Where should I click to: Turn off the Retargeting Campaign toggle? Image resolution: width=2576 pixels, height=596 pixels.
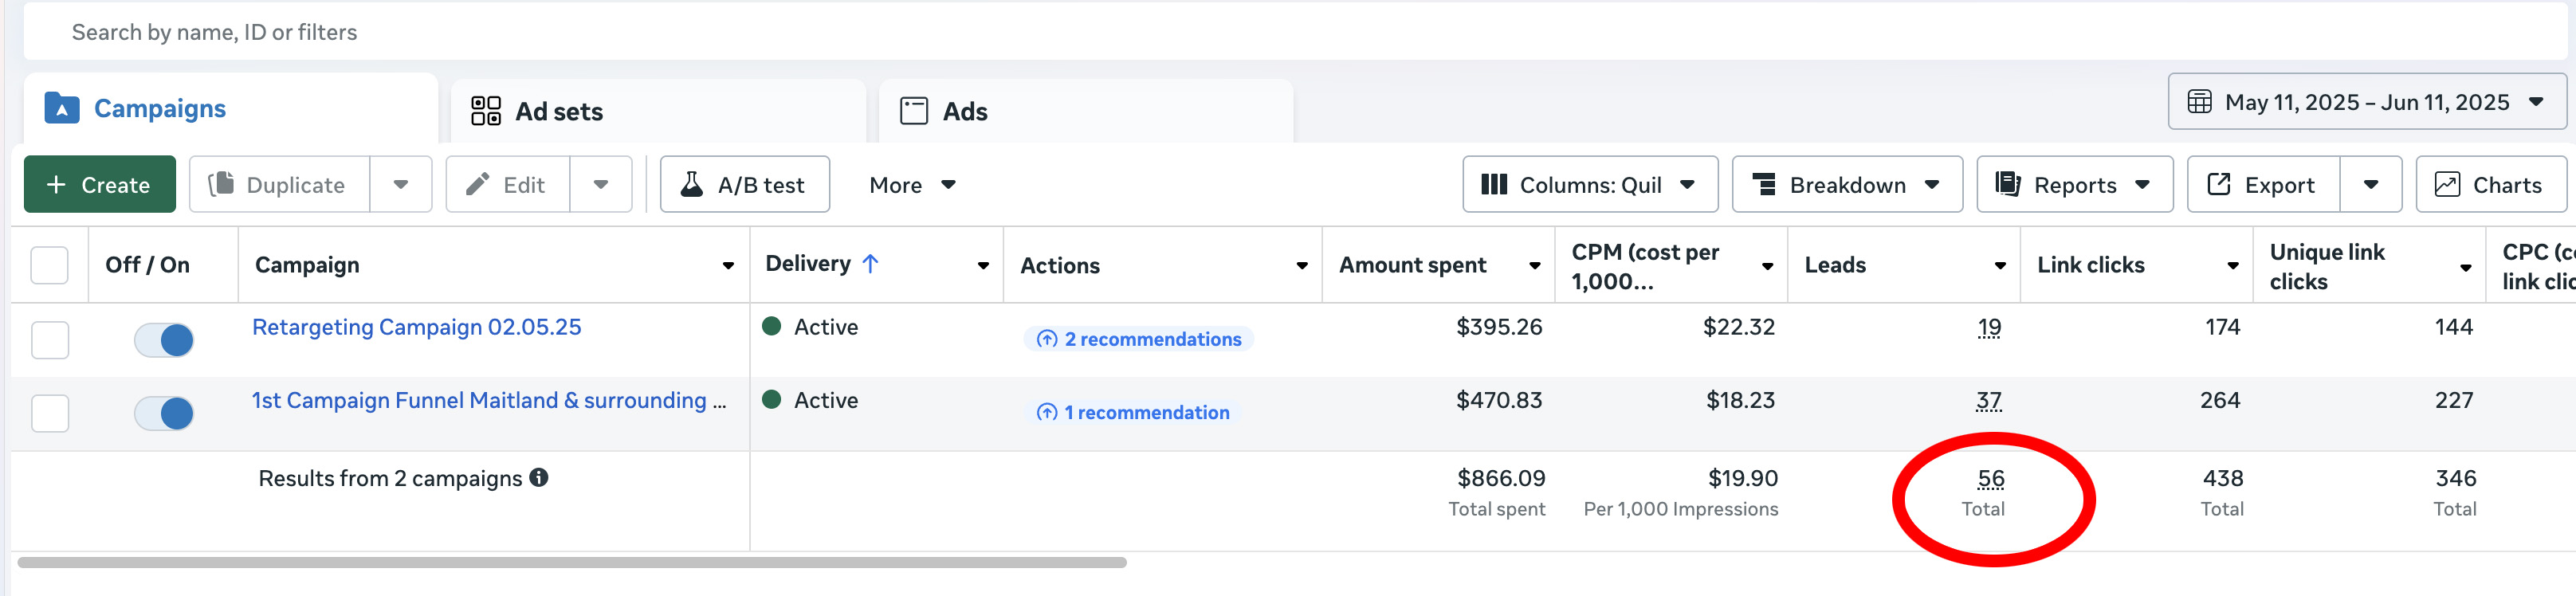pos(164,340)
